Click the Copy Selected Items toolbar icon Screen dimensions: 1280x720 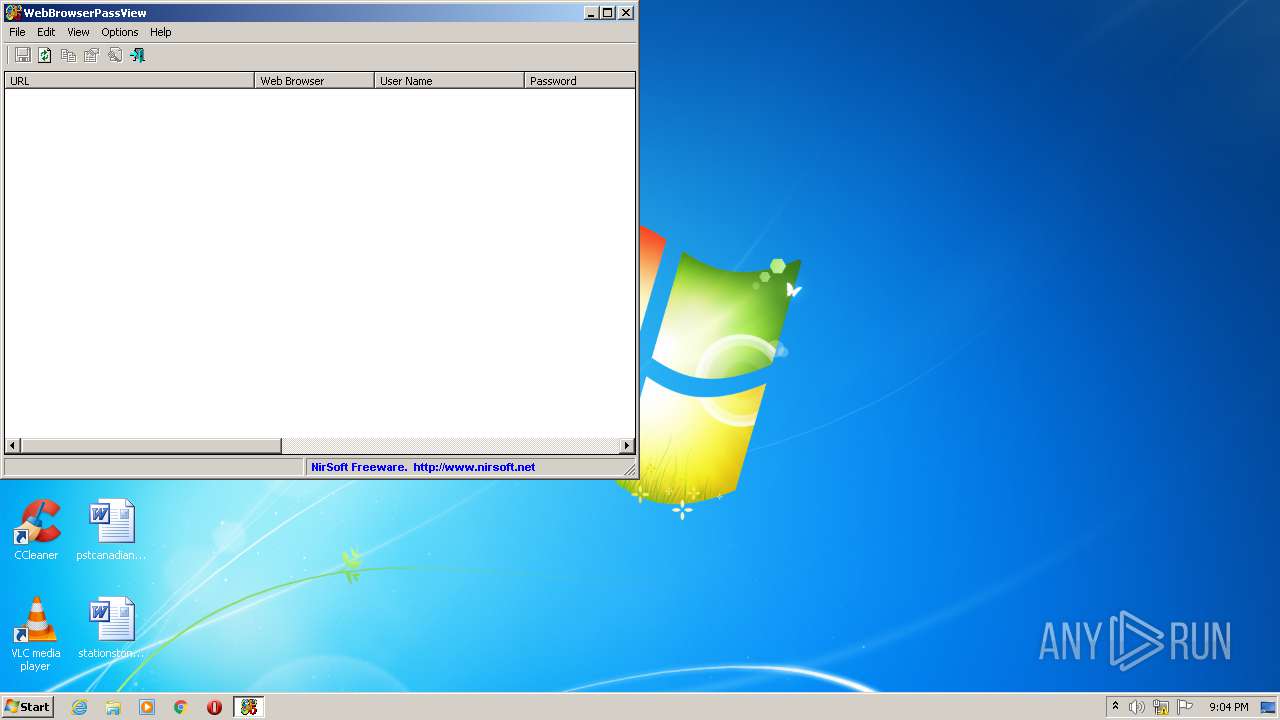[68, 55]
